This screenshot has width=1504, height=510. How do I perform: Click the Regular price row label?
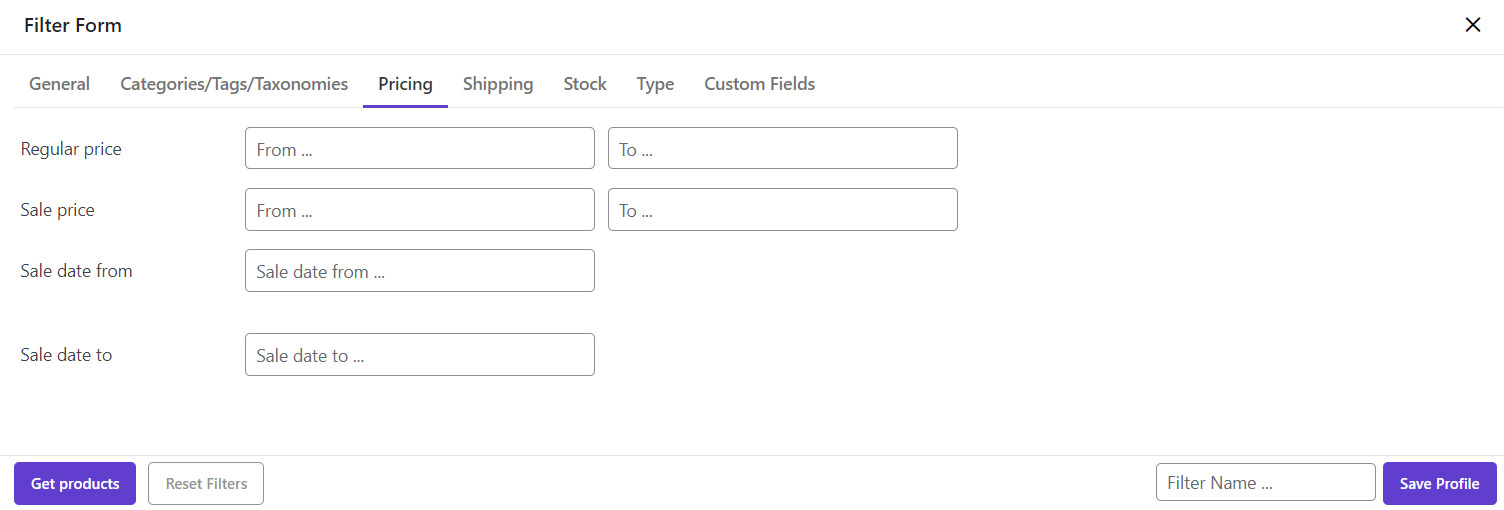tap(71, 149)
